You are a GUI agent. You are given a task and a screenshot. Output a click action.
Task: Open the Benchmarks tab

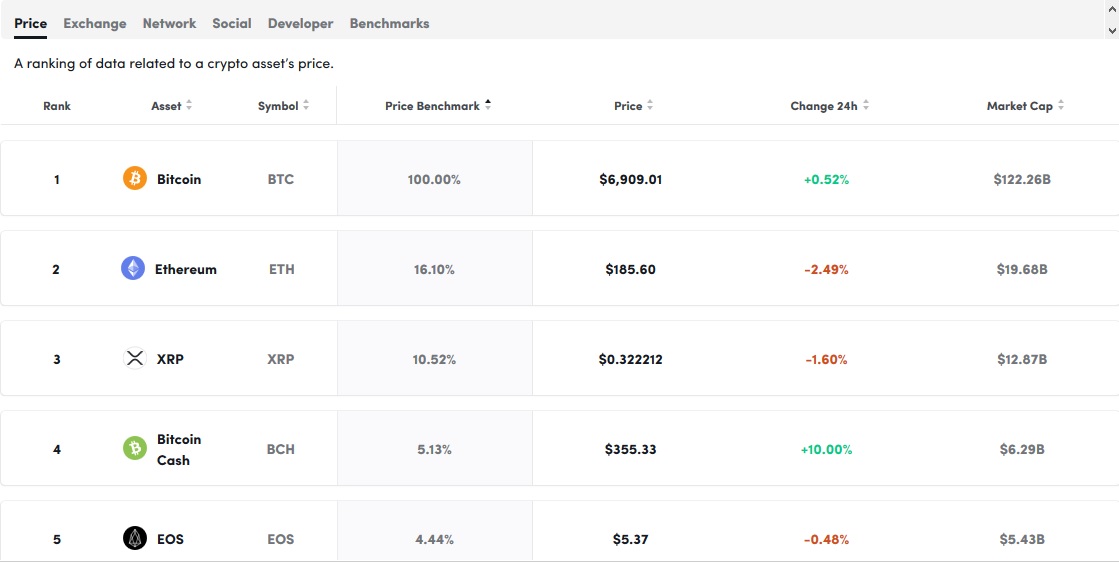pos(389,23)
